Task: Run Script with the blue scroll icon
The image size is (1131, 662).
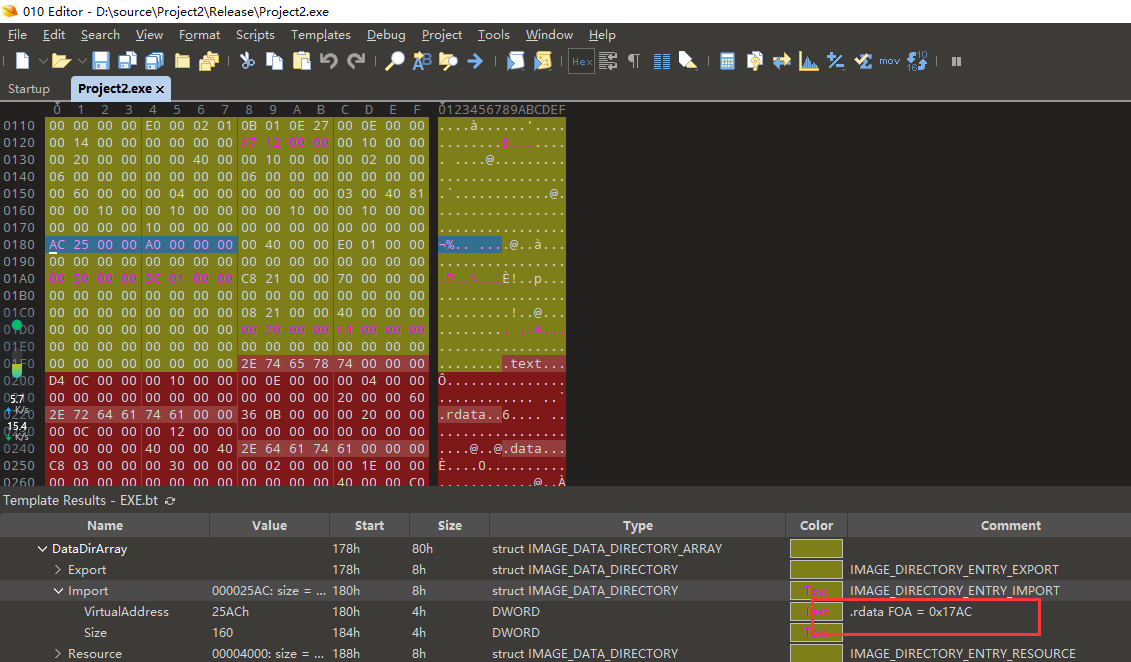Action: click(515, 61)
